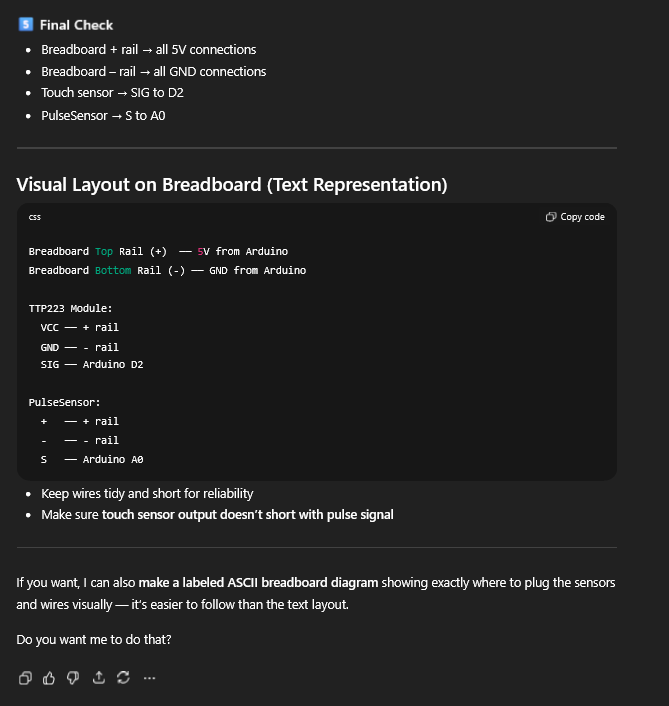The image size is (669, 706).
Task: Click the Copy code button
Action: (x=575, y=217)
